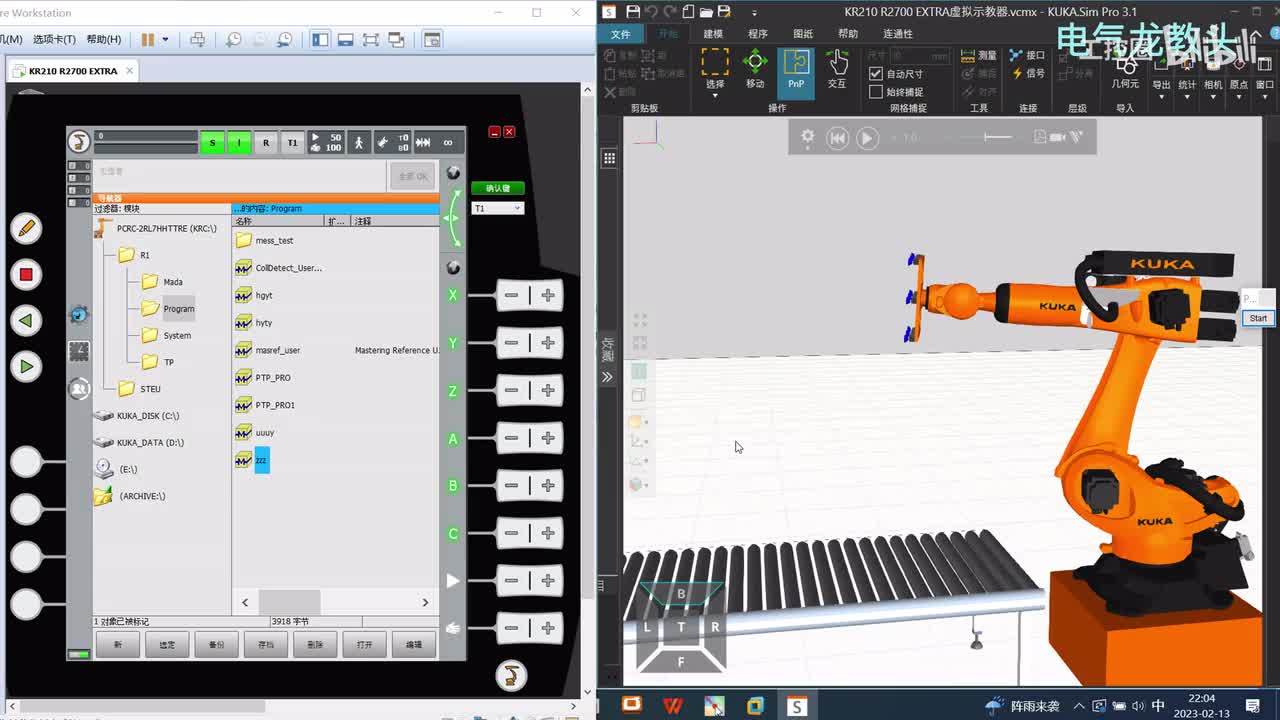The image size is (1280, 720).
Task: Click the Z axis minus jog key
Action: (511, 390)
